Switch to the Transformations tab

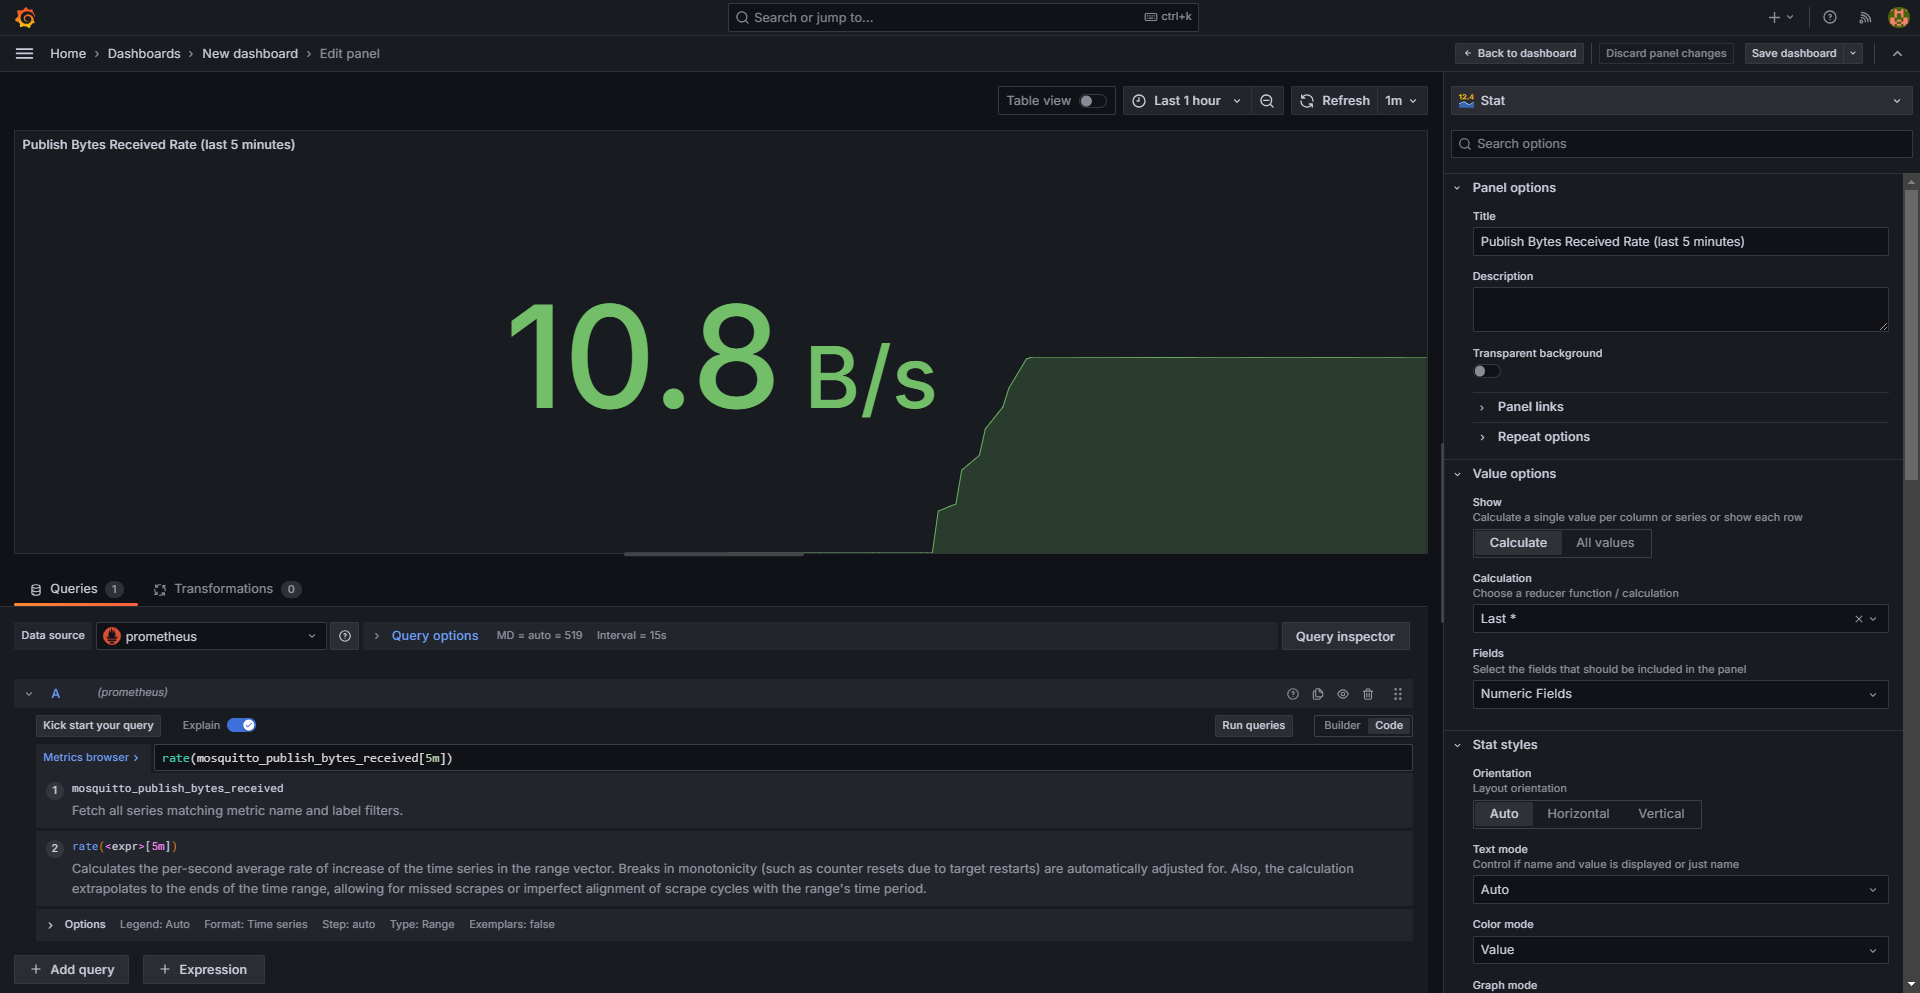point(224,589)
